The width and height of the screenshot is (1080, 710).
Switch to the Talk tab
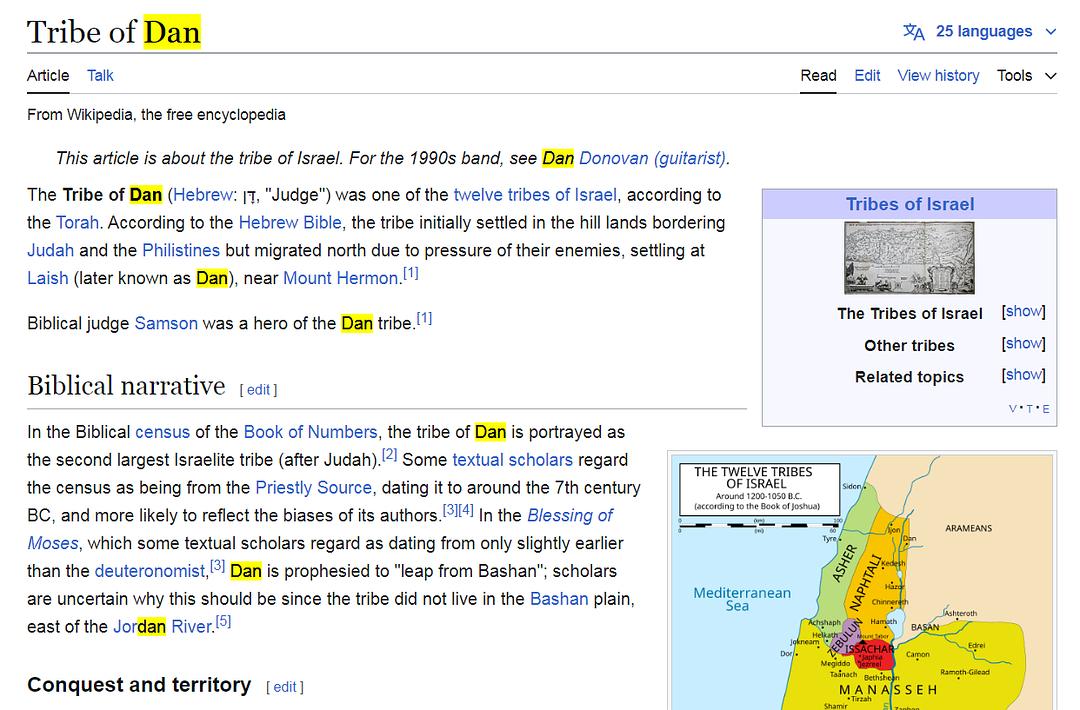pyautogui.click(x=100, y=76)
